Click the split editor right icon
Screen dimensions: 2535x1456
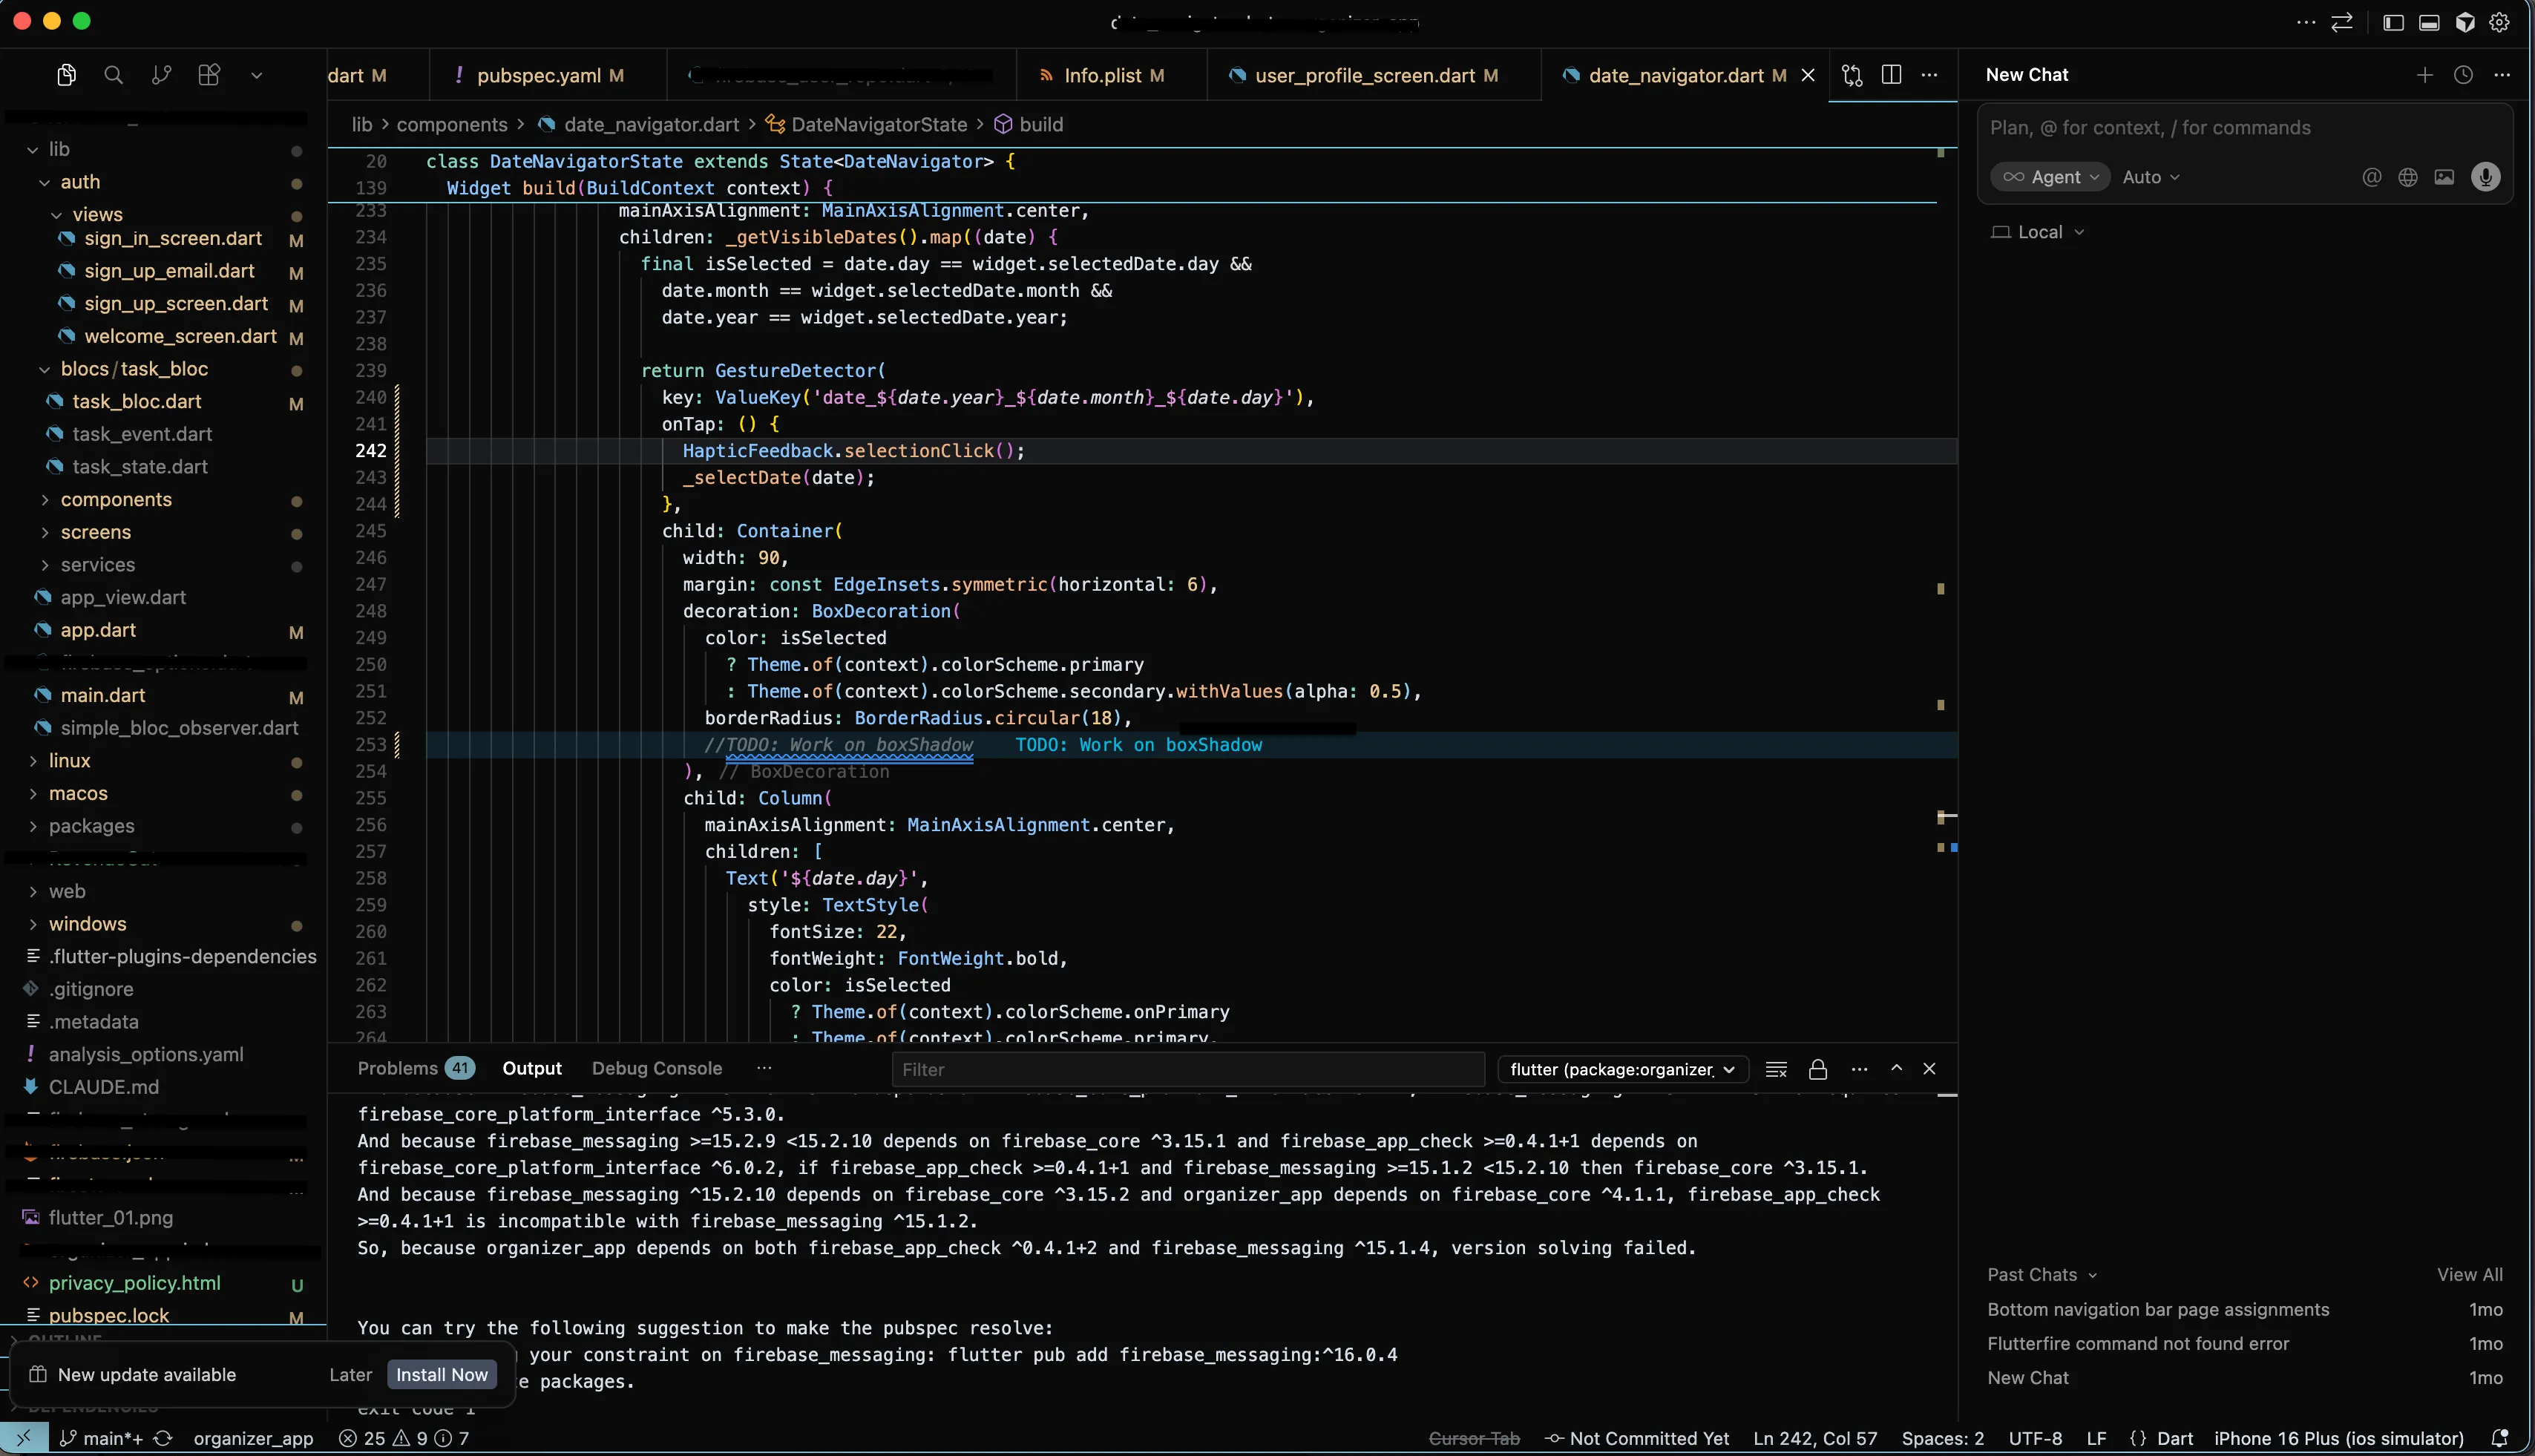point(1890,75)
